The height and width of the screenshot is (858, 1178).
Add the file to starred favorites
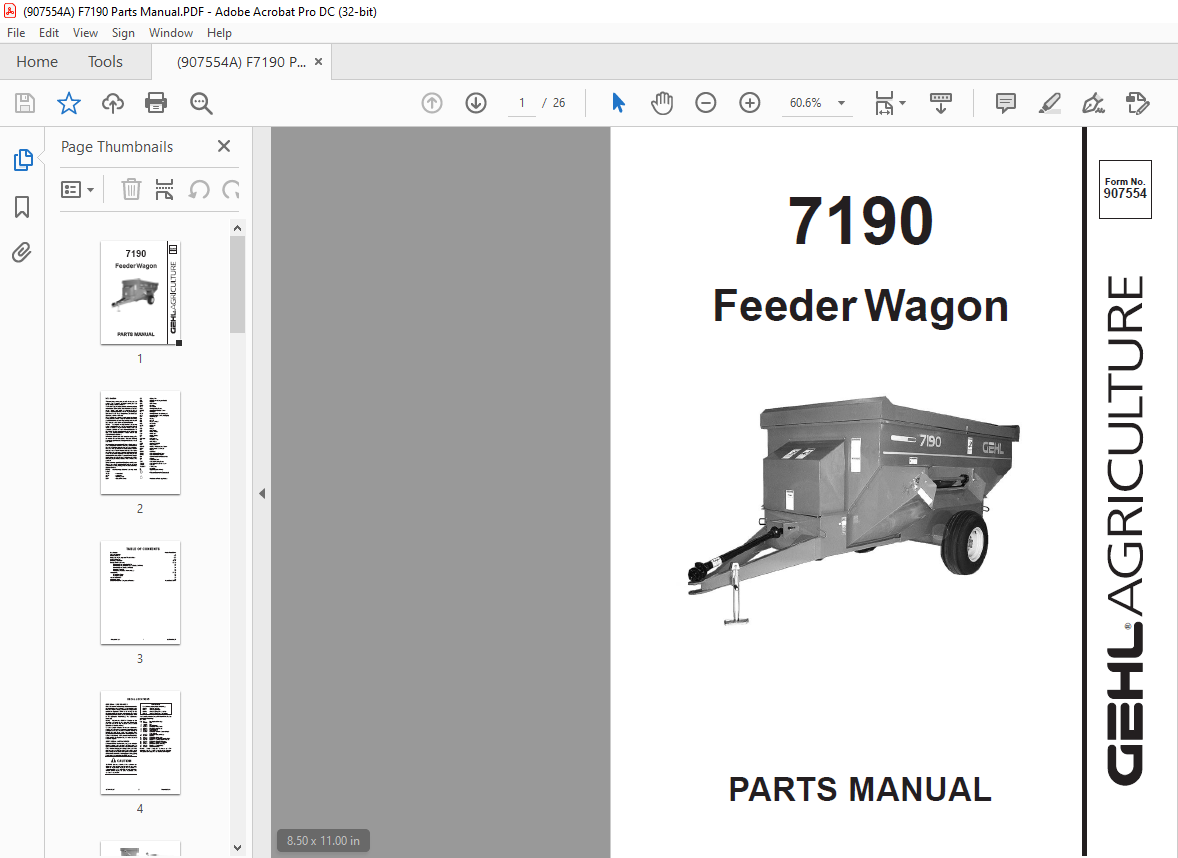(68, 103)
